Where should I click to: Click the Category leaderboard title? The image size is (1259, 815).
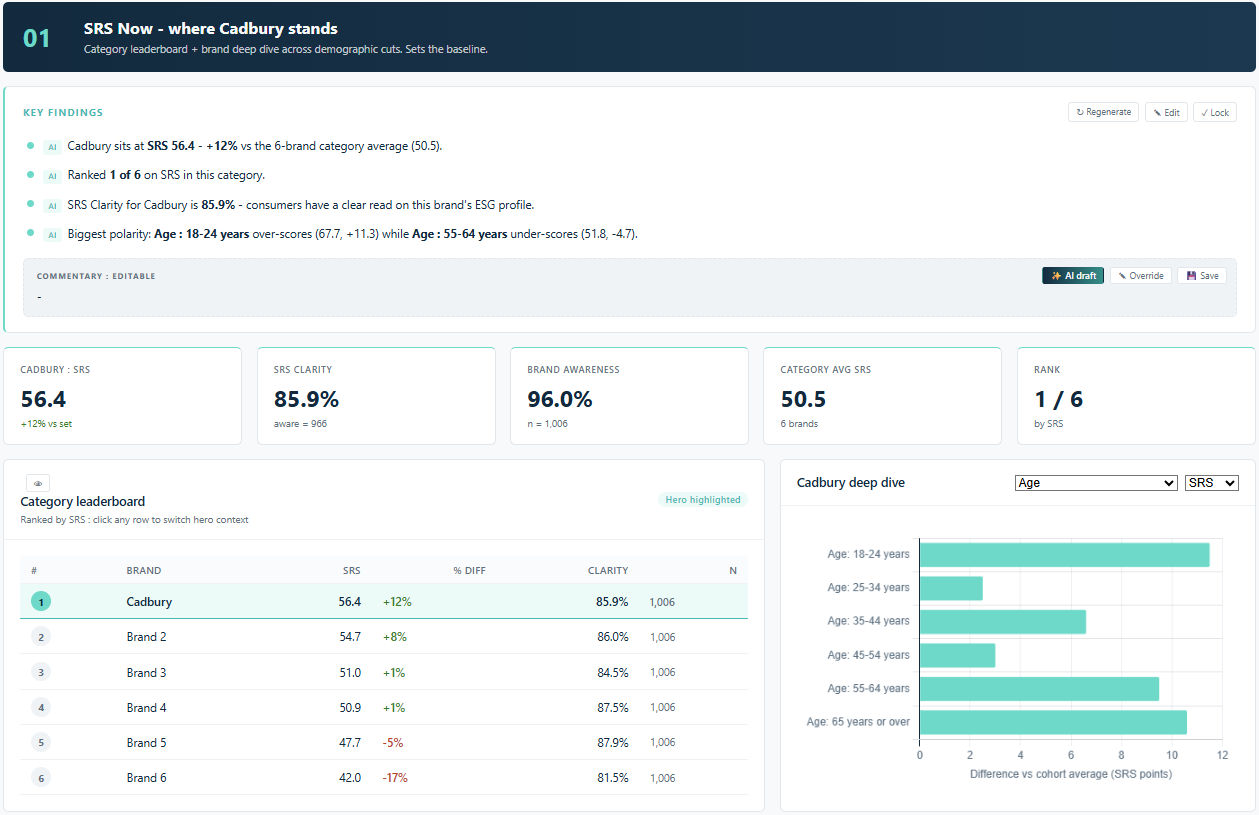83,501
